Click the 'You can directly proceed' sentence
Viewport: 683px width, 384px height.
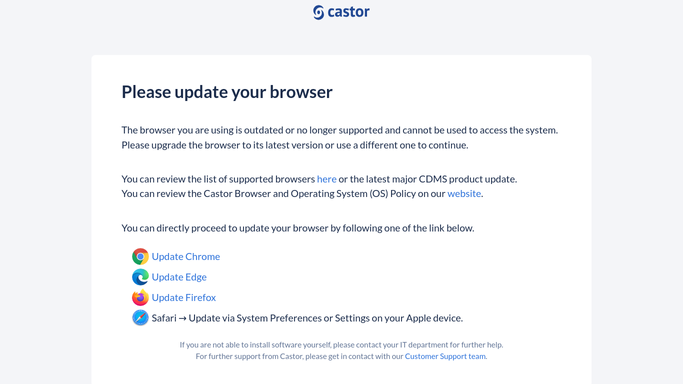(298, 228)
